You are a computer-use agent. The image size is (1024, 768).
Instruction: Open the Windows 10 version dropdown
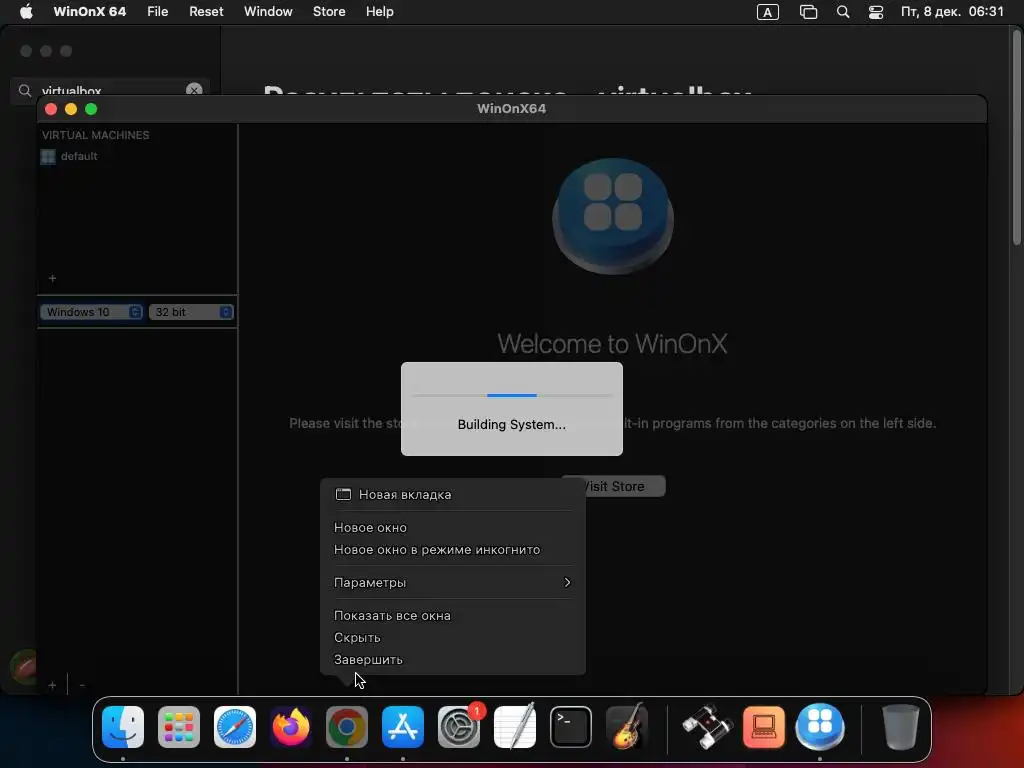pyautogui.click(x=91, y=312)
